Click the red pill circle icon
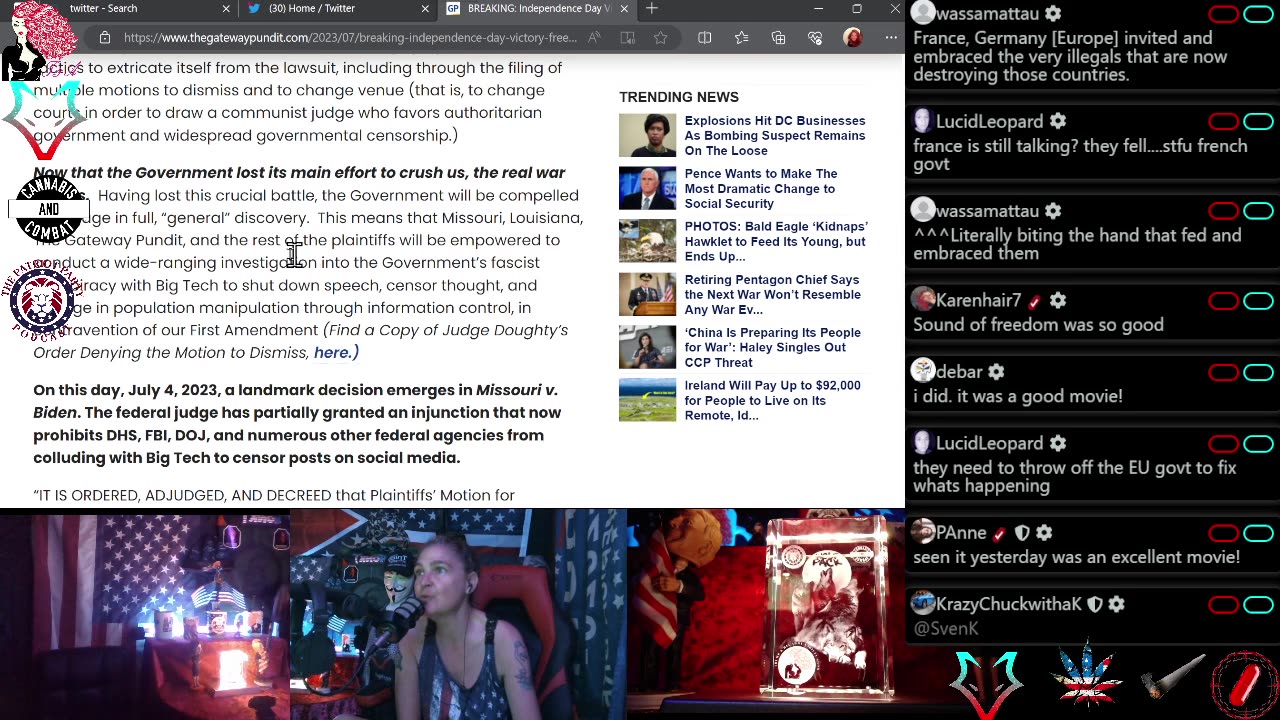1280x720 pixels. pyautogui.click(x=1244, y=685)
